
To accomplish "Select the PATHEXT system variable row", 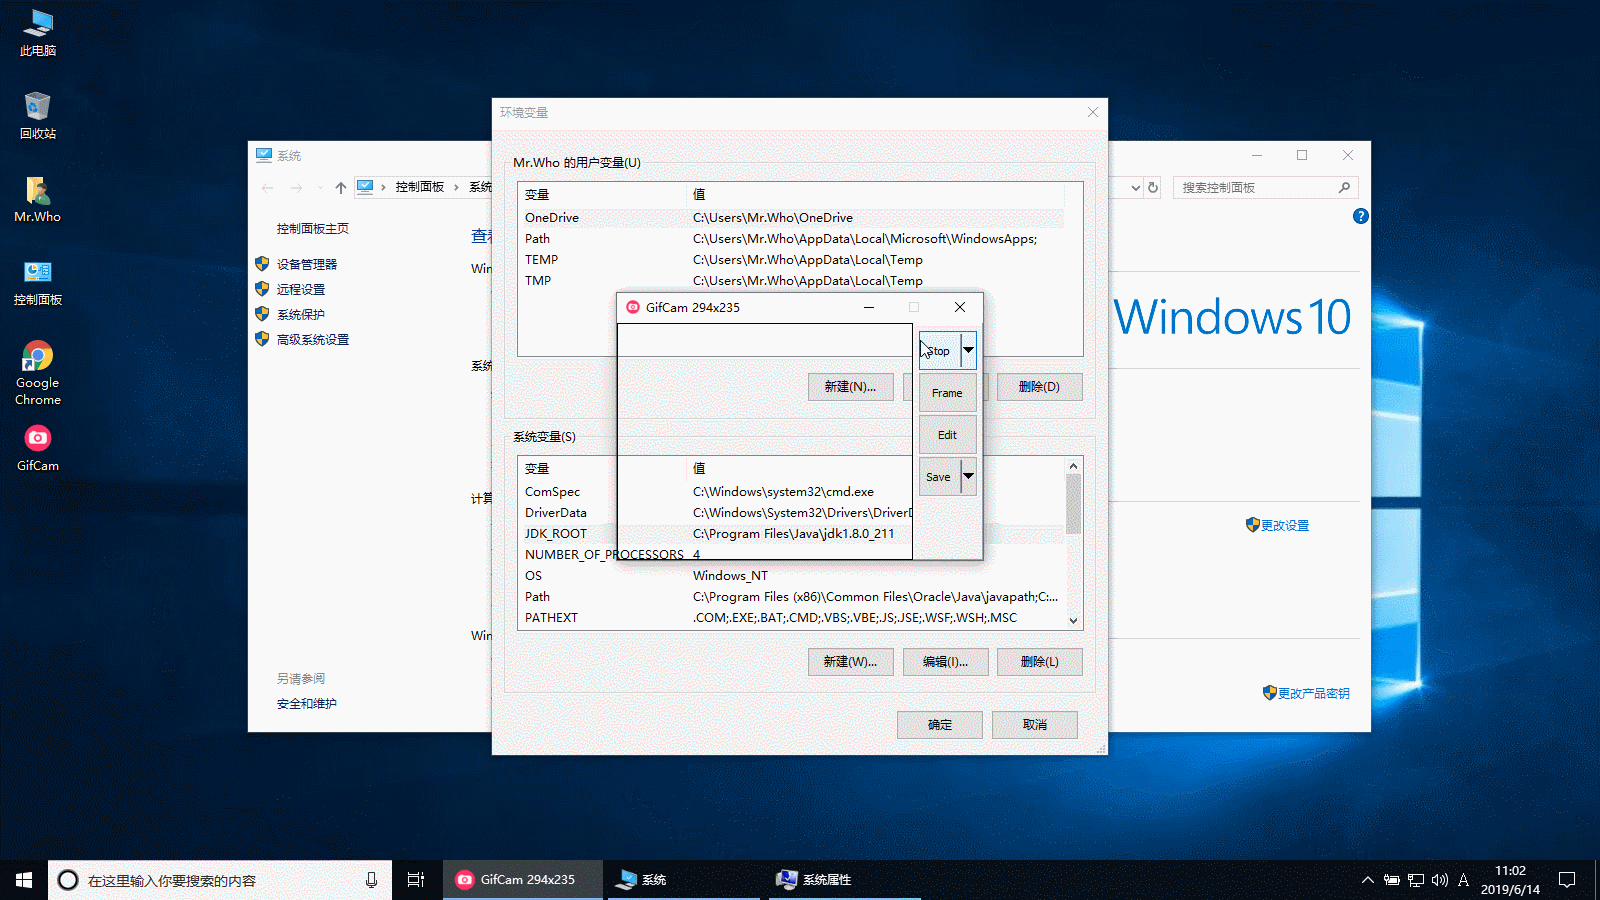I will click(x=791, y=618).
